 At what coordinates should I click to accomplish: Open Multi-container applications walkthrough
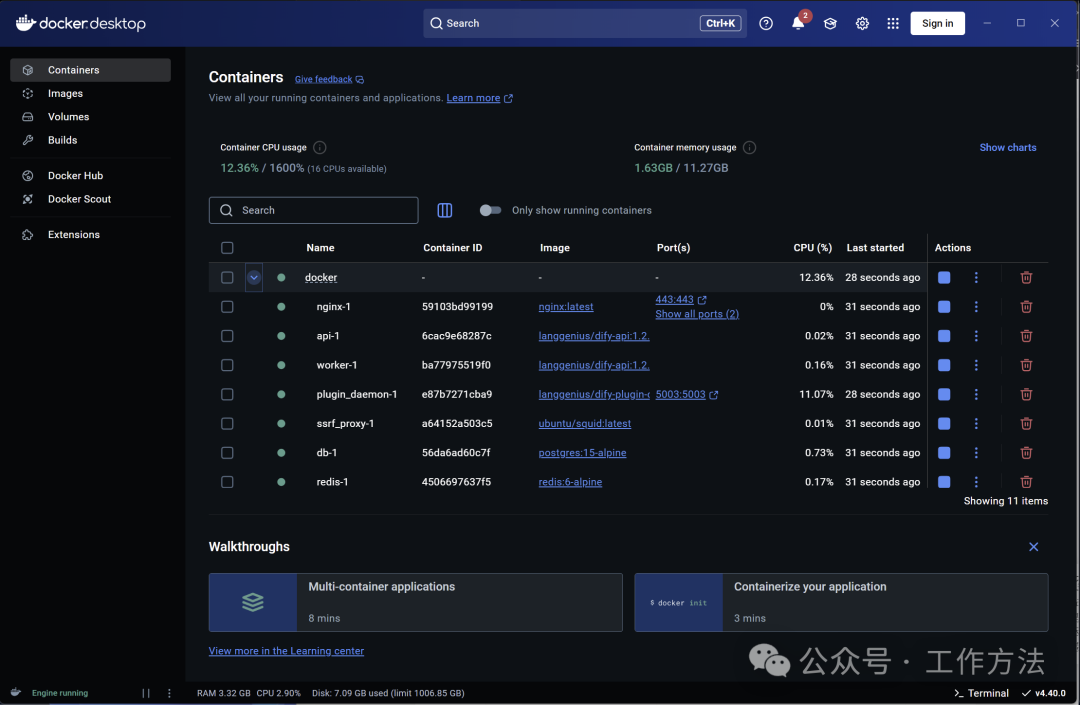click(x=415, y=602)
